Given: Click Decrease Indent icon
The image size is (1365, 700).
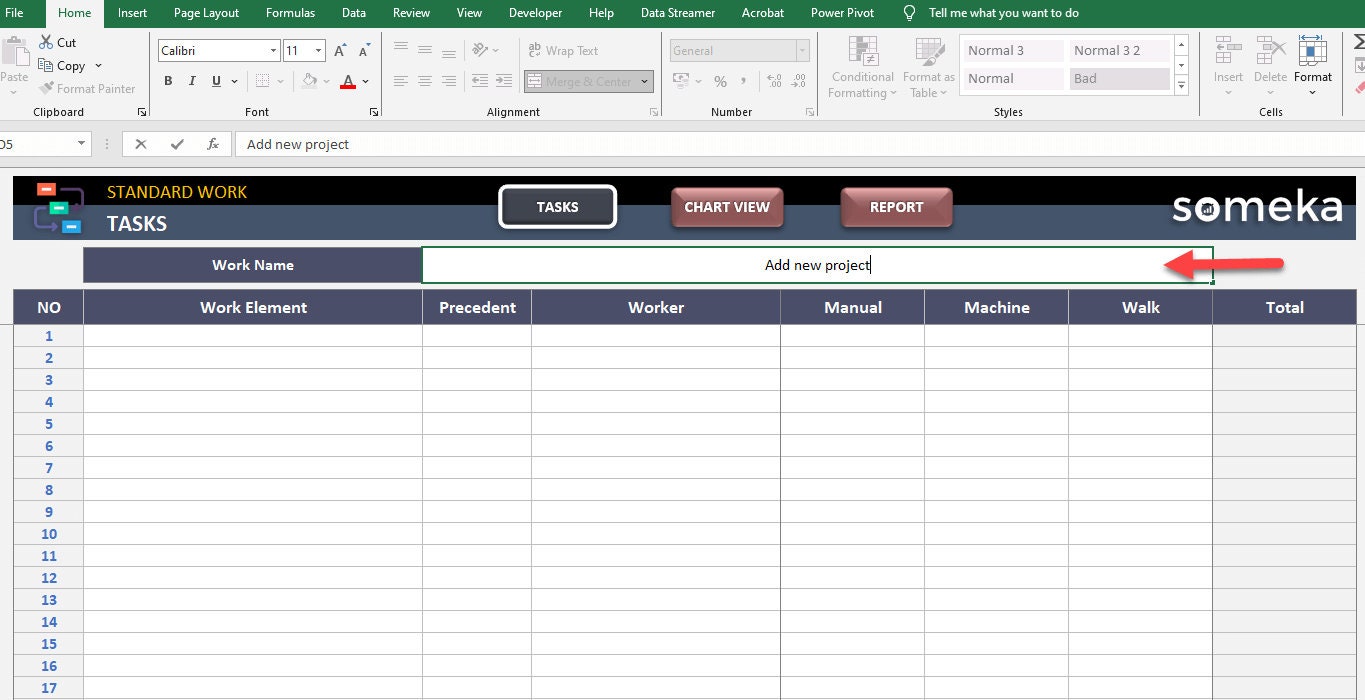Looking at the screenshot, I should tap(480, 81).
